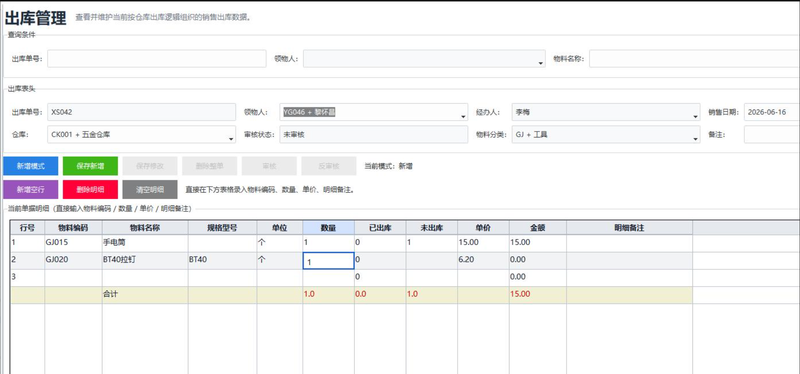This screenshot has height=374, width=800.
Task: Click the 未出库 column header
Action: pos(432,228)
